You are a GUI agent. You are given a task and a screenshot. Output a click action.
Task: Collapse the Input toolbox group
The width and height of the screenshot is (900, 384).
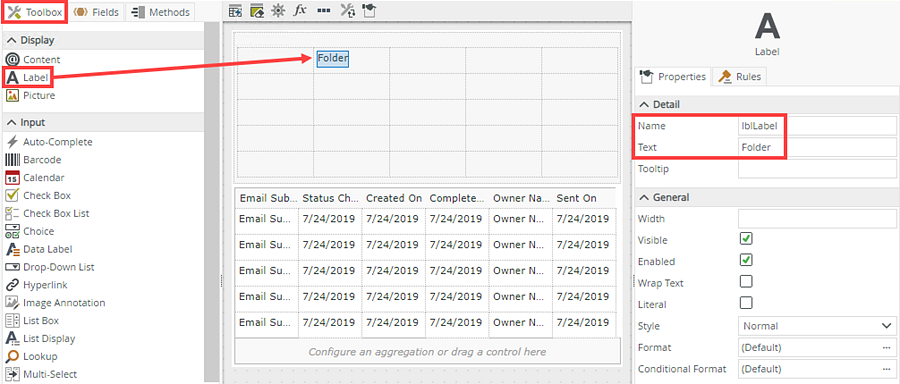tap(11, 122)
